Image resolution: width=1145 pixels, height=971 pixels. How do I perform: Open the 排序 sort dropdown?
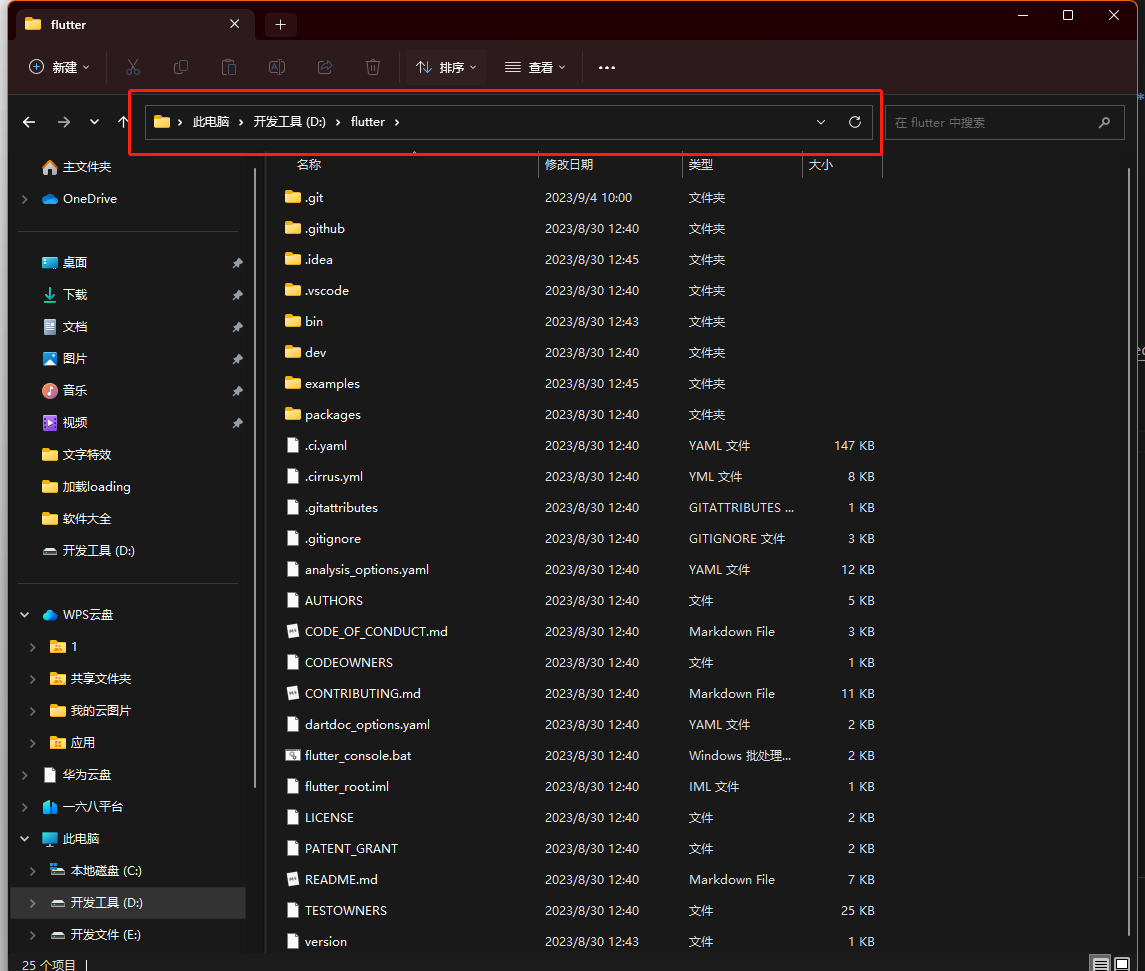click(446, 67)
